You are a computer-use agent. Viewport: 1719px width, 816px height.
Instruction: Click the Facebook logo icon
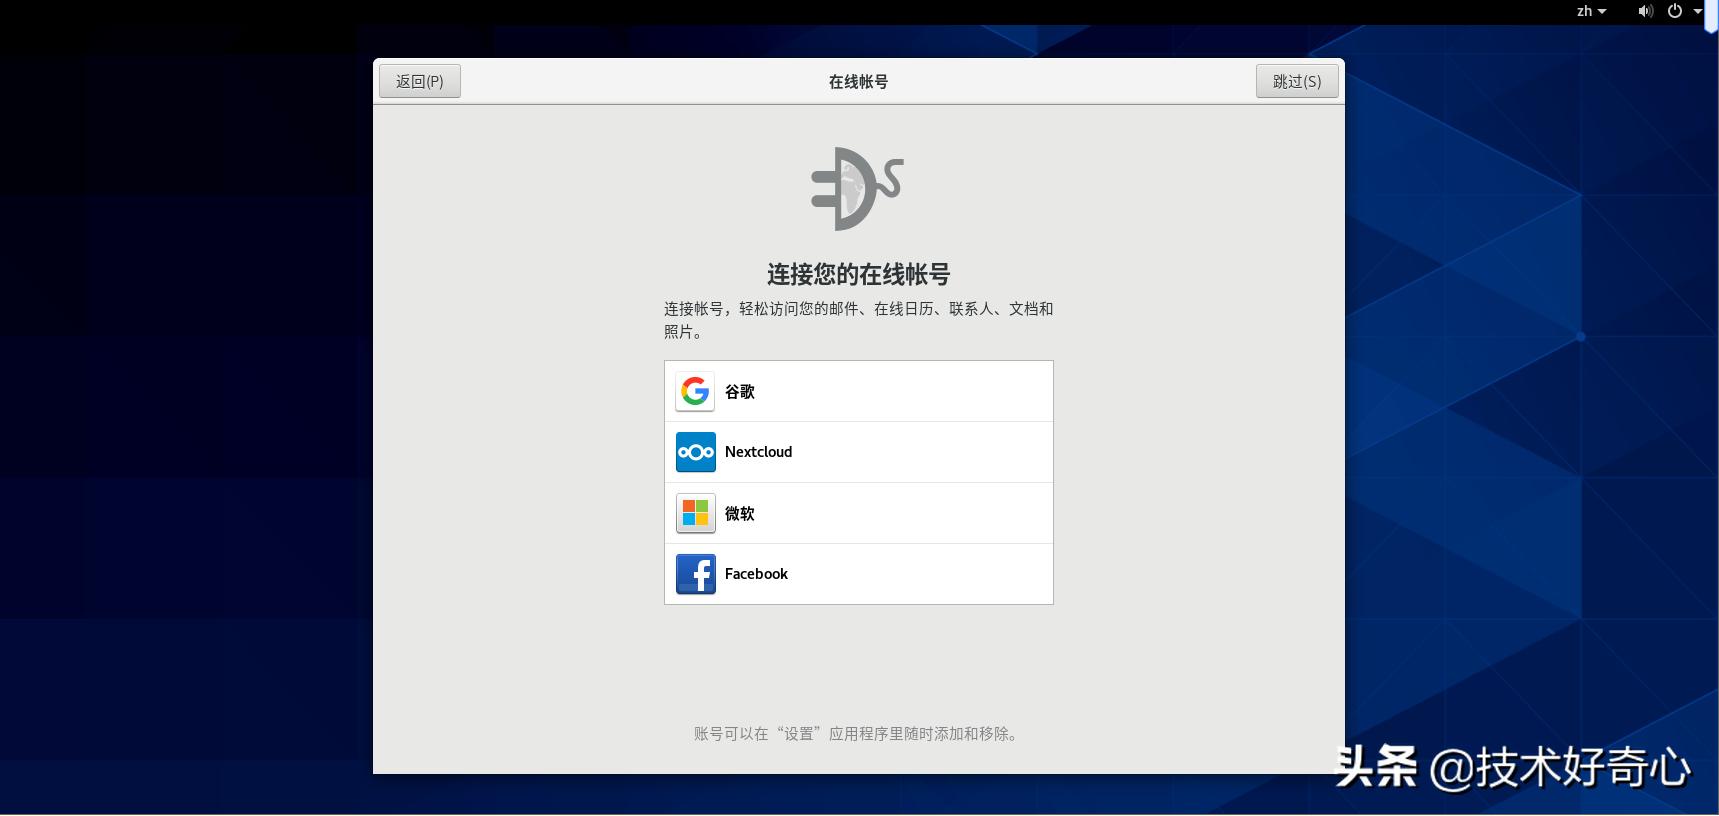[x=695, y=574]
